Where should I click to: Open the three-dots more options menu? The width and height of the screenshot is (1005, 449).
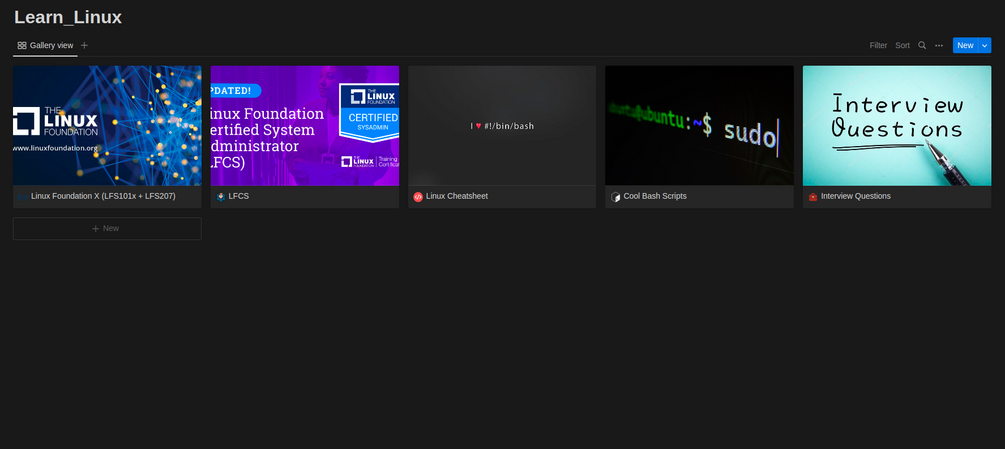tap(939, 45)
